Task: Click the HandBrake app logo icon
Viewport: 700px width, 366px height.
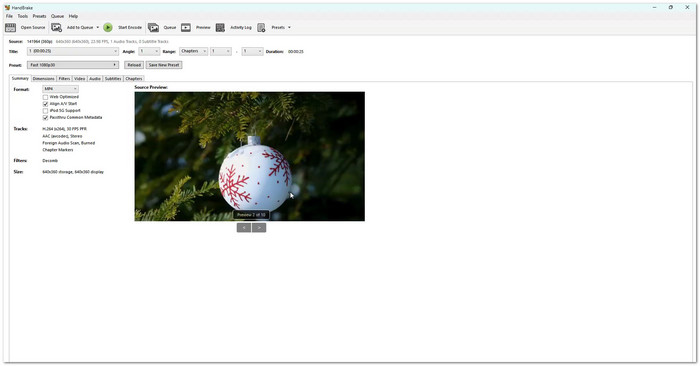Action: [x=7, y=8]
